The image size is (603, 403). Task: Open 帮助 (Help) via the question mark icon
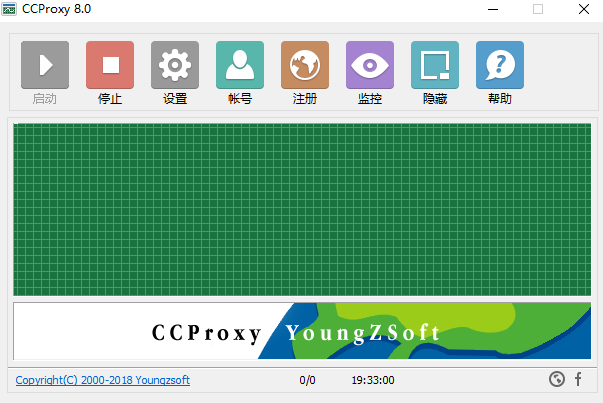500,65
